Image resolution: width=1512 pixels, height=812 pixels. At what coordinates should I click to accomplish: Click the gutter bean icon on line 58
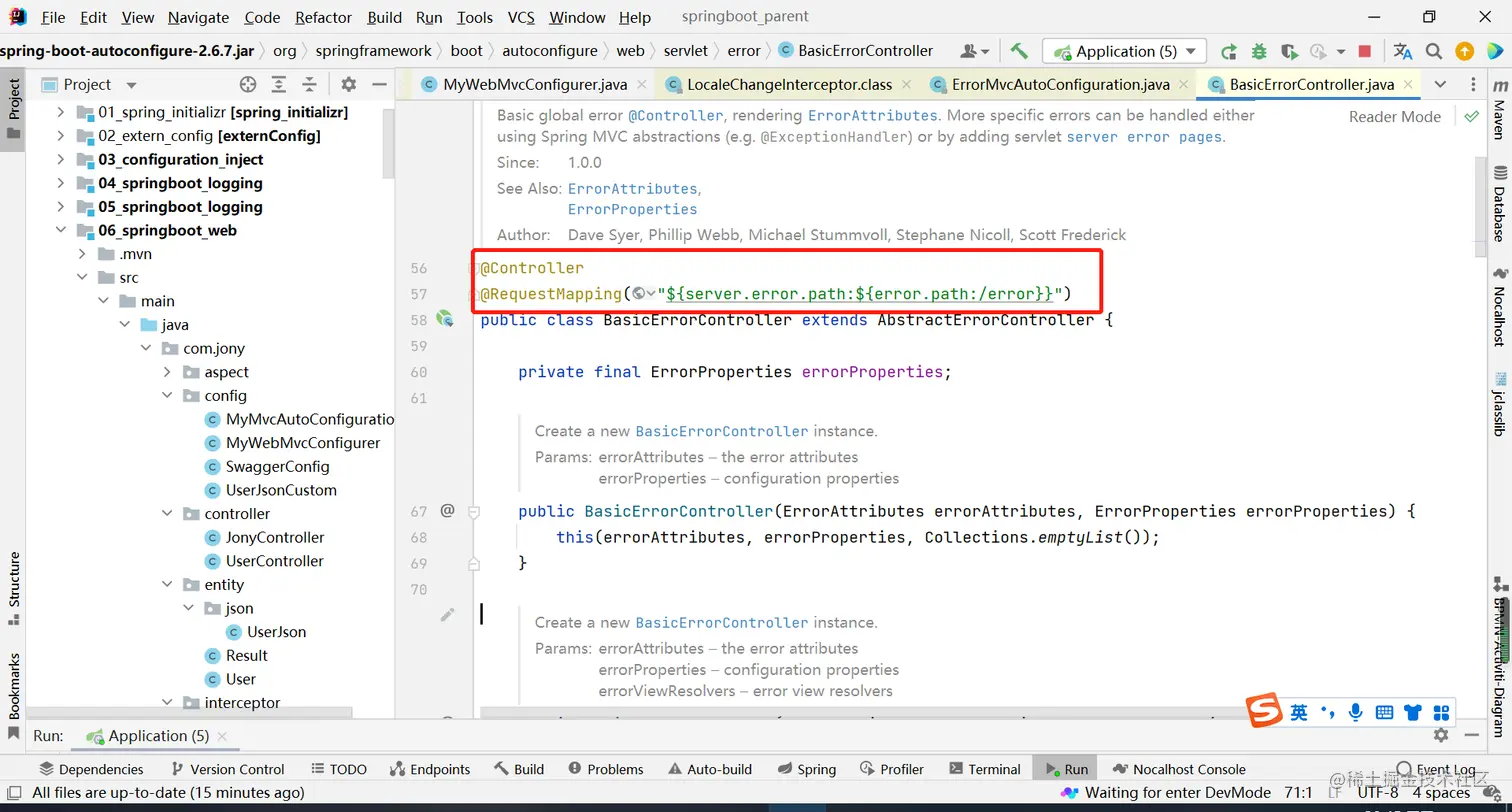click(445, 319)
